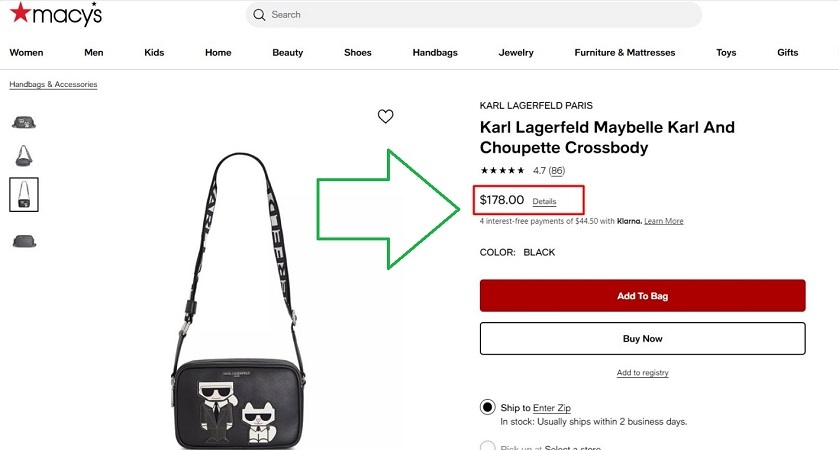Click the five-star rating icons

[503, 171]
